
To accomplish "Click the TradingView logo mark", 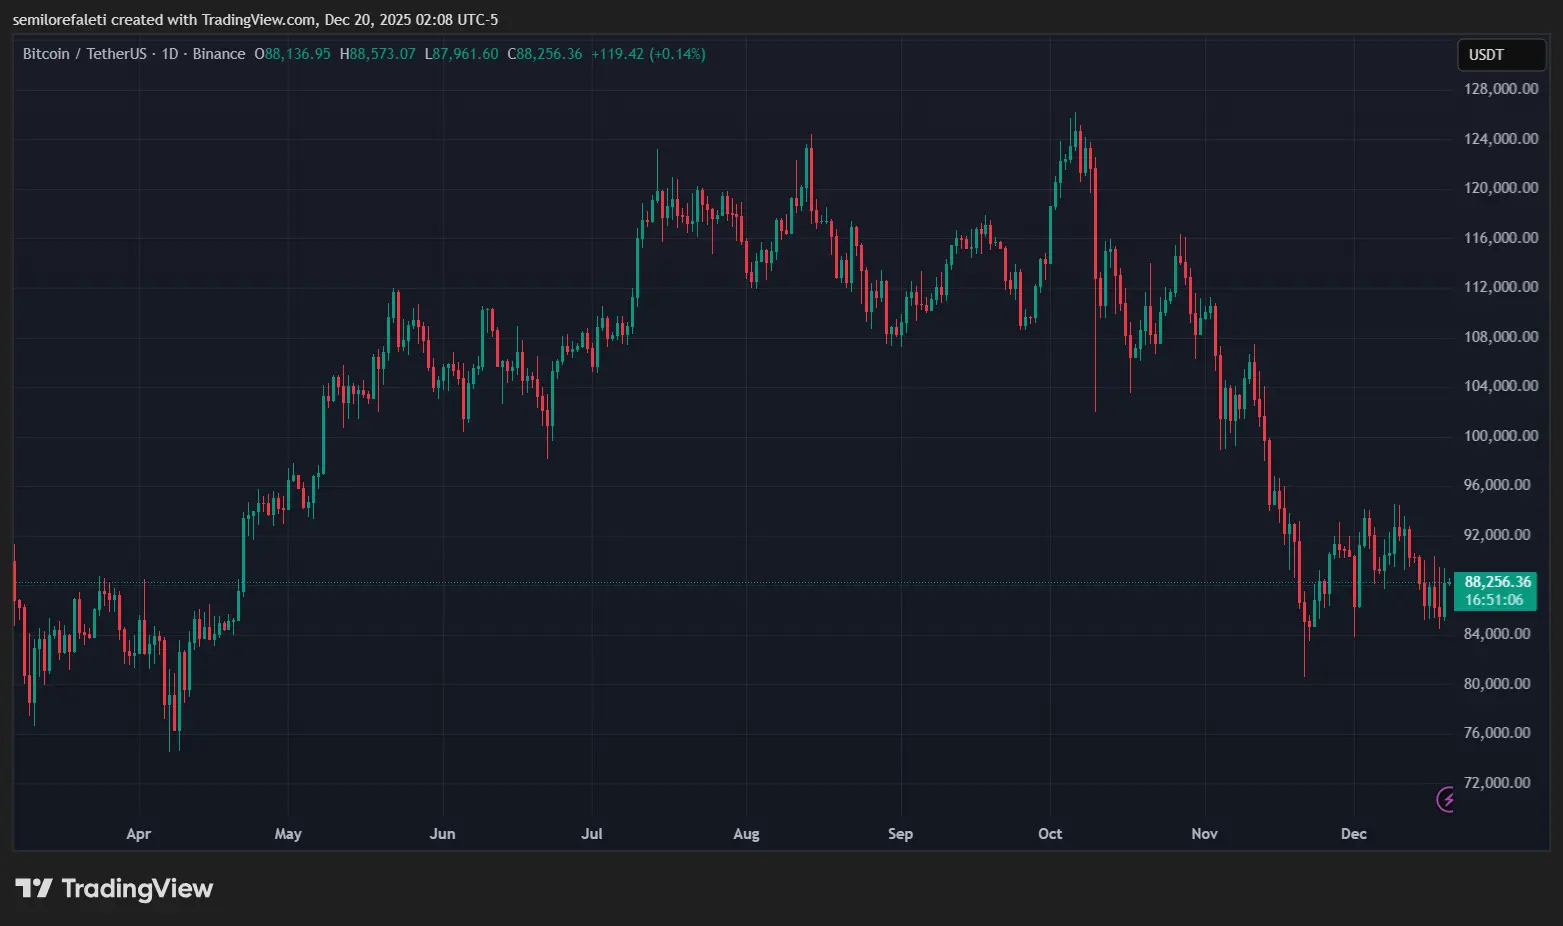I will pyautogui.click(x=33, y=888).
